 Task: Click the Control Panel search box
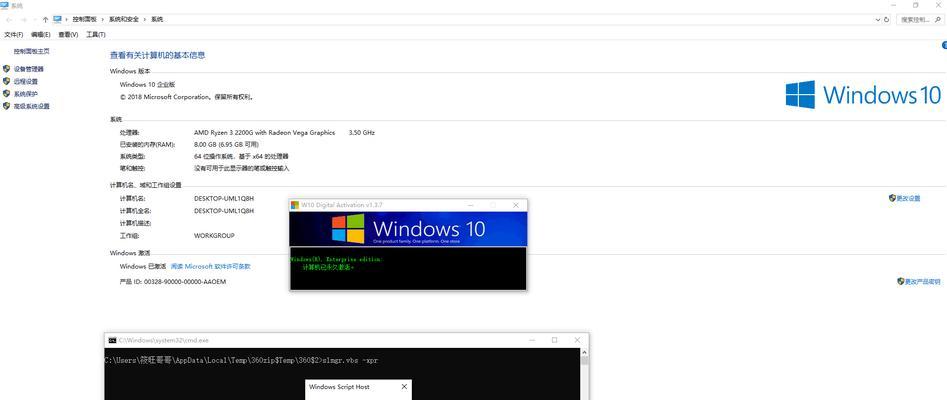(x=920, y=19)
